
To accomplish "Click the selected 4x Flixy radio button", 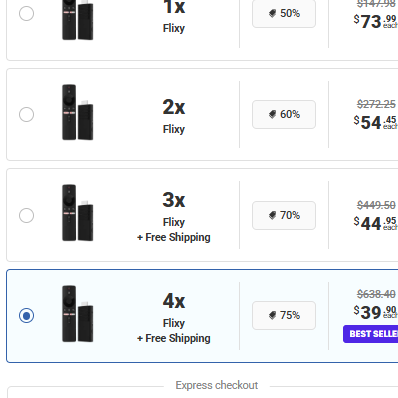I will [x=26, y=315].
